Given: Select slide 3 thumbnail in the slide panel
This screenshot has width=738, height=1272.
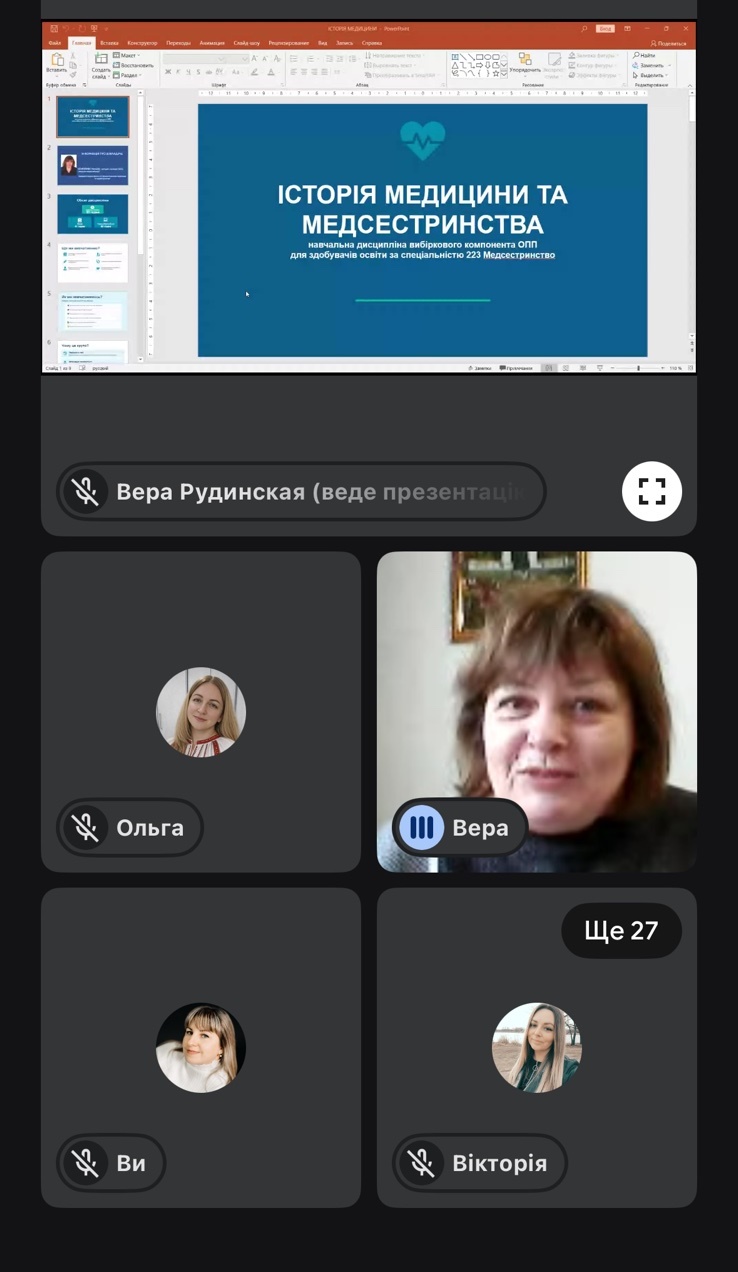Looking at the screenshot, I should click(x=93, y=213).
